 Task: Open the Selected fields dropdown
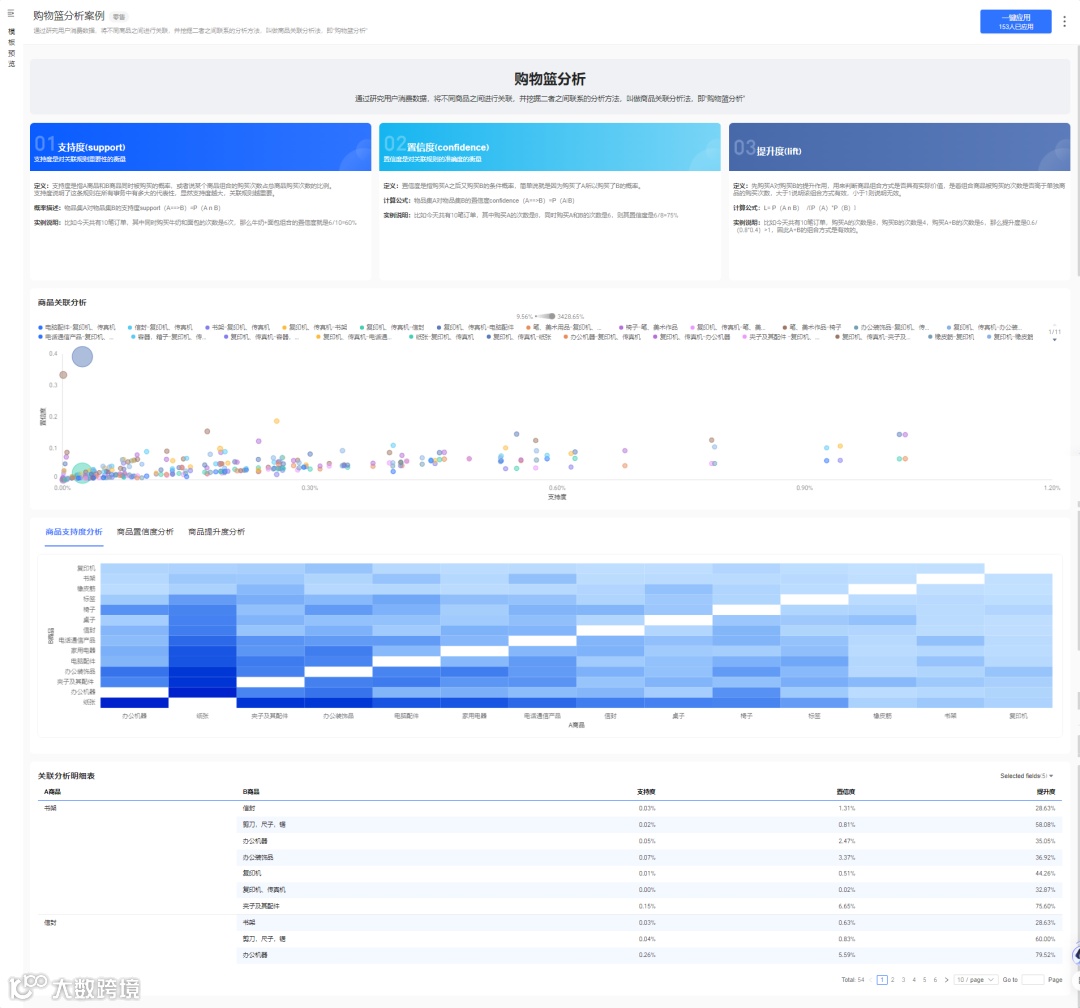pyautogui.click(x=1026, y=776)
